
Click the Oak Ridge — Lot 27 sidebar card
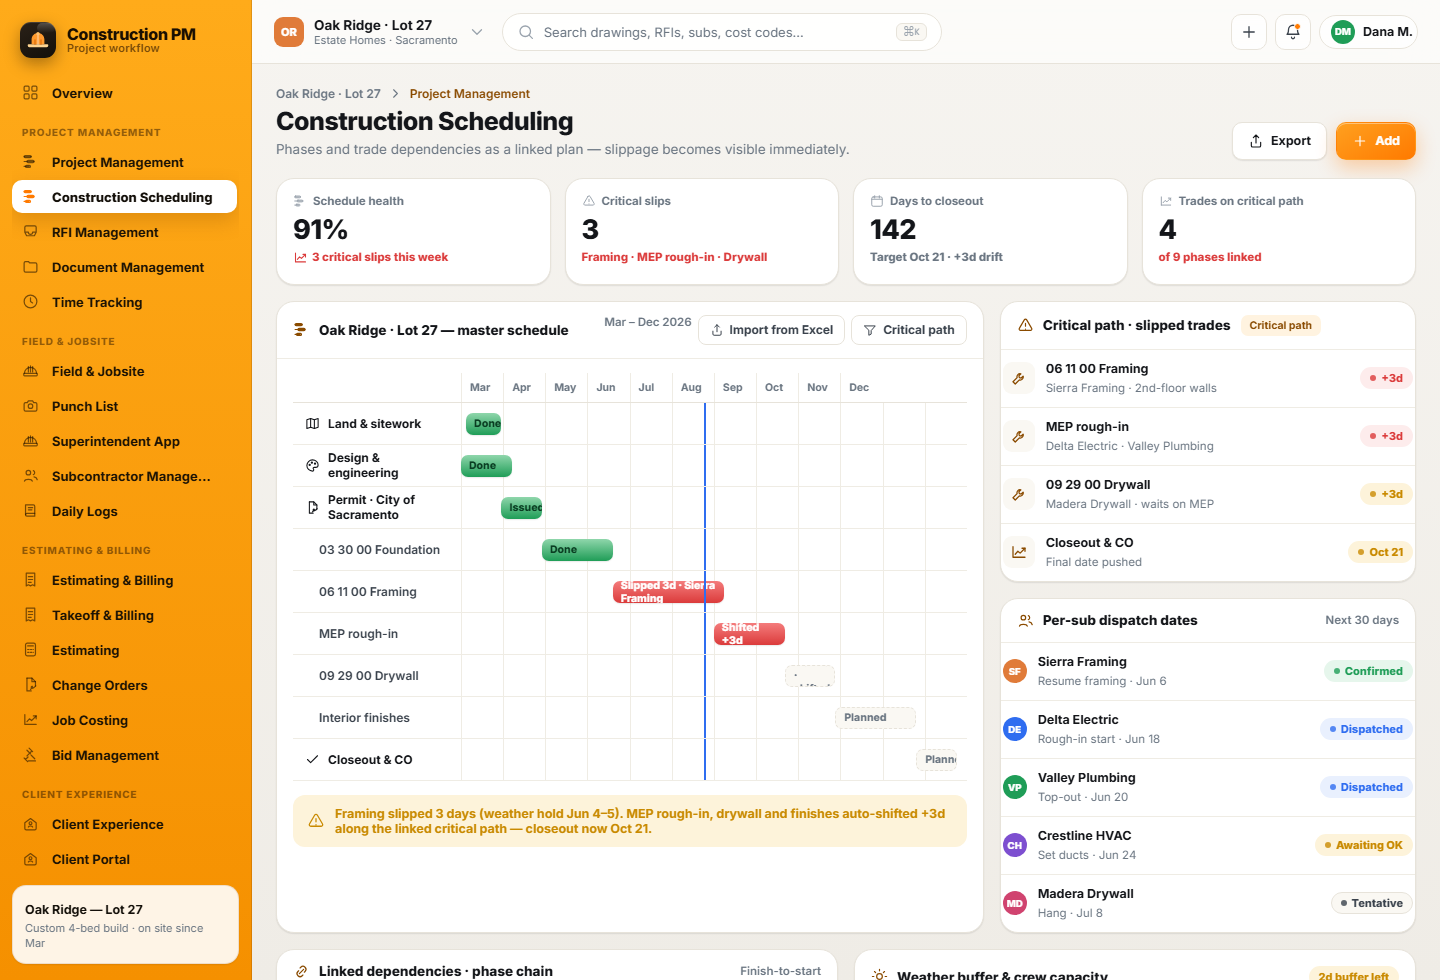coord(125,924)
